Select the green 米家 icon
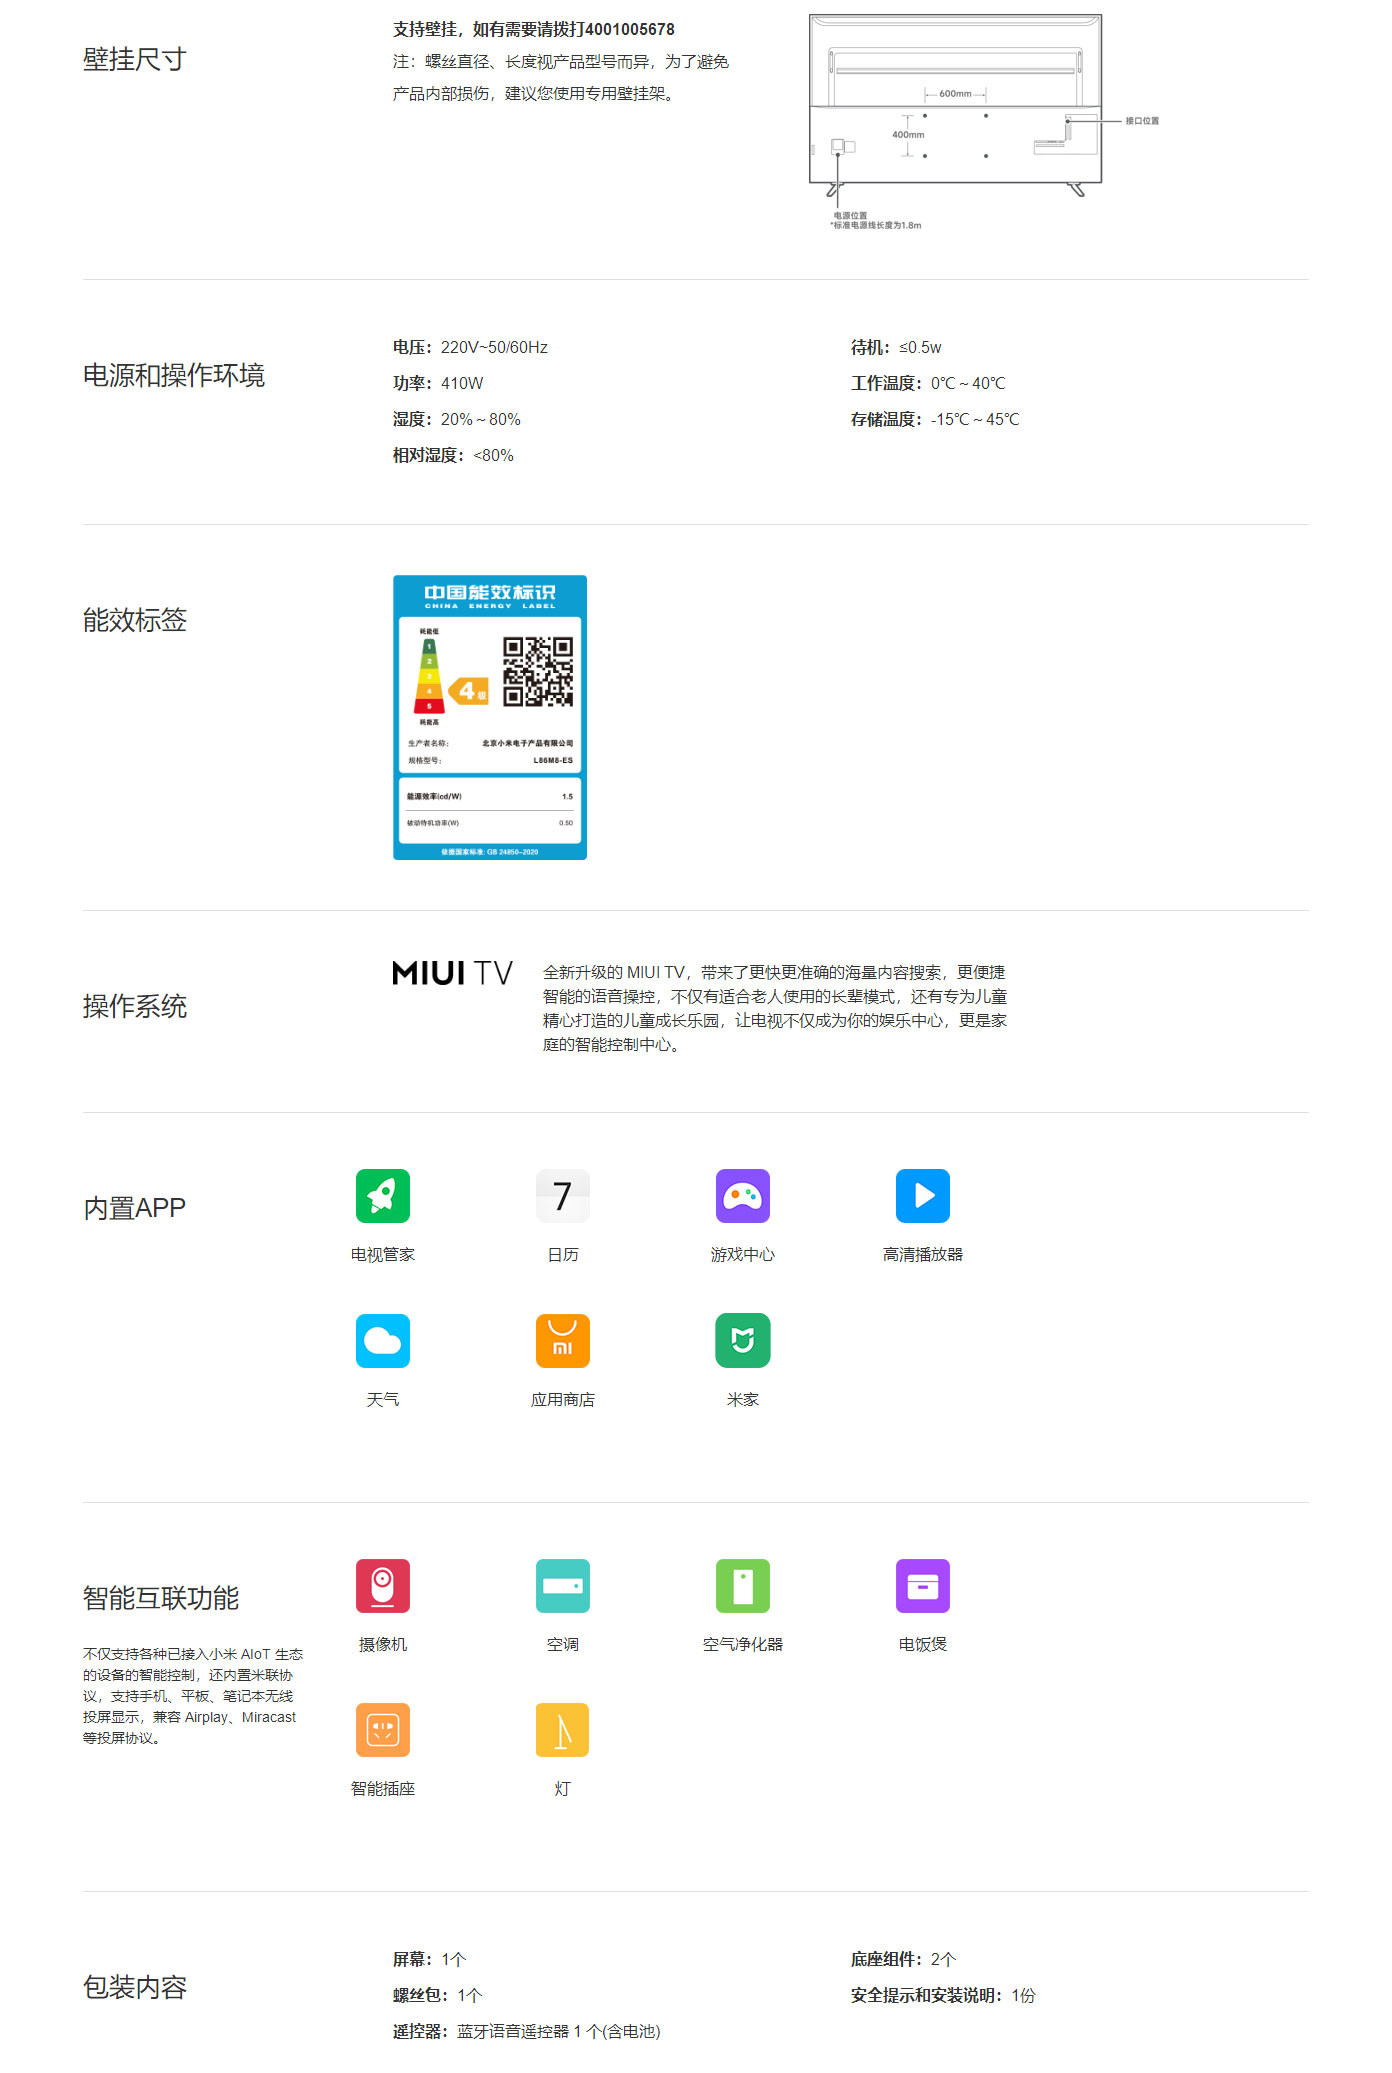This screenshot has height=2073, width=1392. pyautogui.click(x=742, y=1340)
